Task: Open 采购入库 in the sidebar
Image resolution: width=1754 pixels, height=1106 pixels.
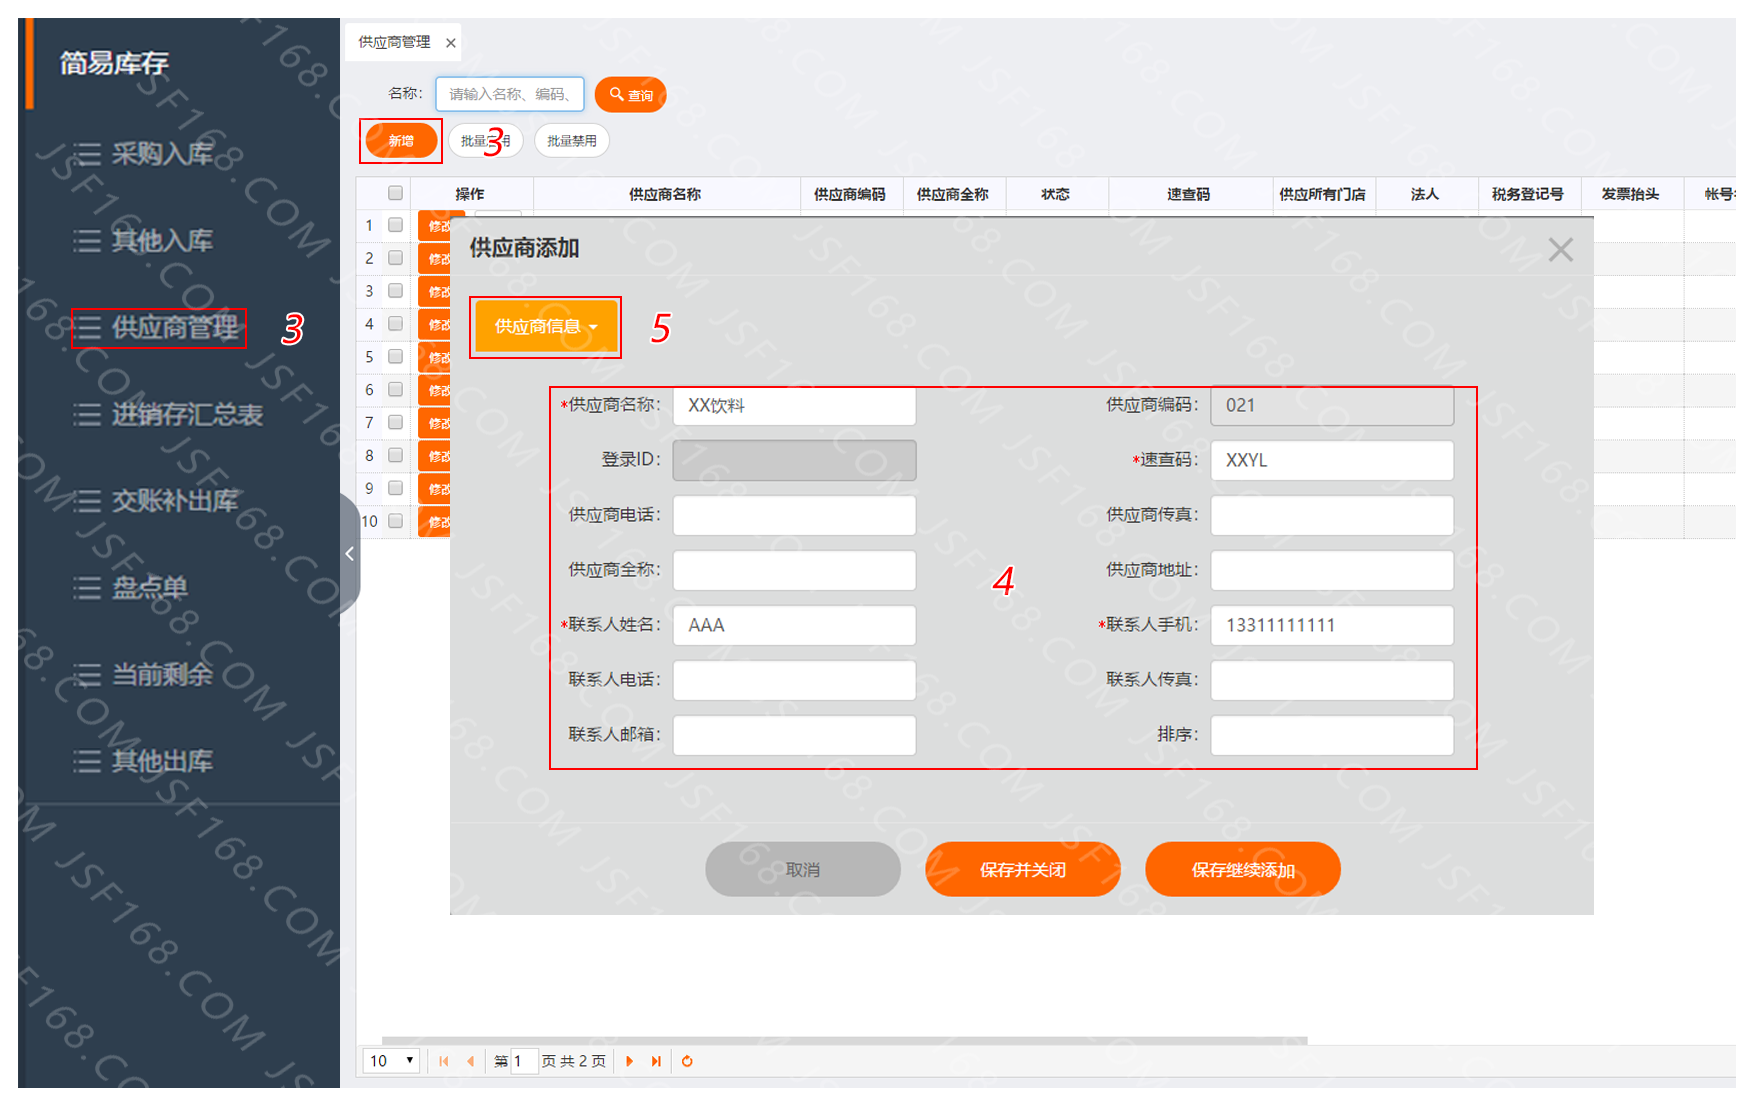Action: coord(162,153)
